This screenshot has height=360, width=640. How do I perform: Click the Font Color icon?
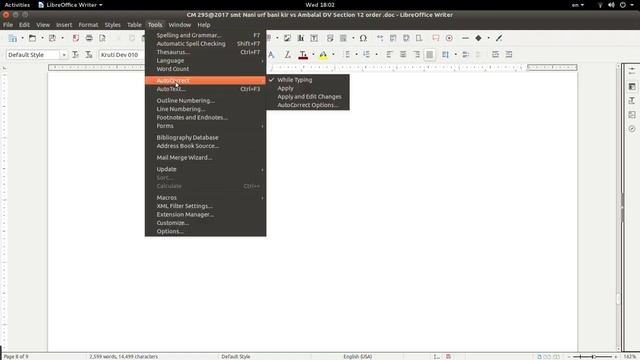coord(303,54)
